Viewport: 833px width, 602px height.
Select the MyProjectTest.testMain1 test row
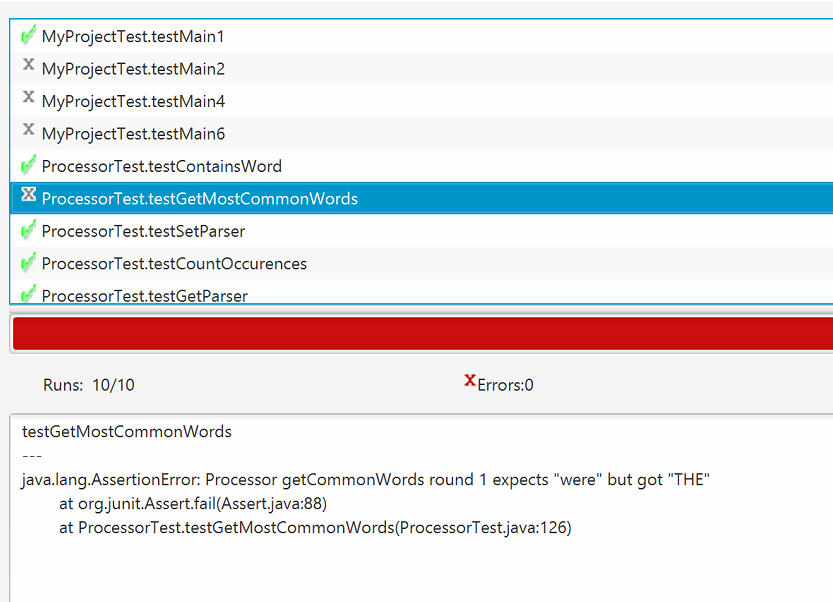[422, 36]
